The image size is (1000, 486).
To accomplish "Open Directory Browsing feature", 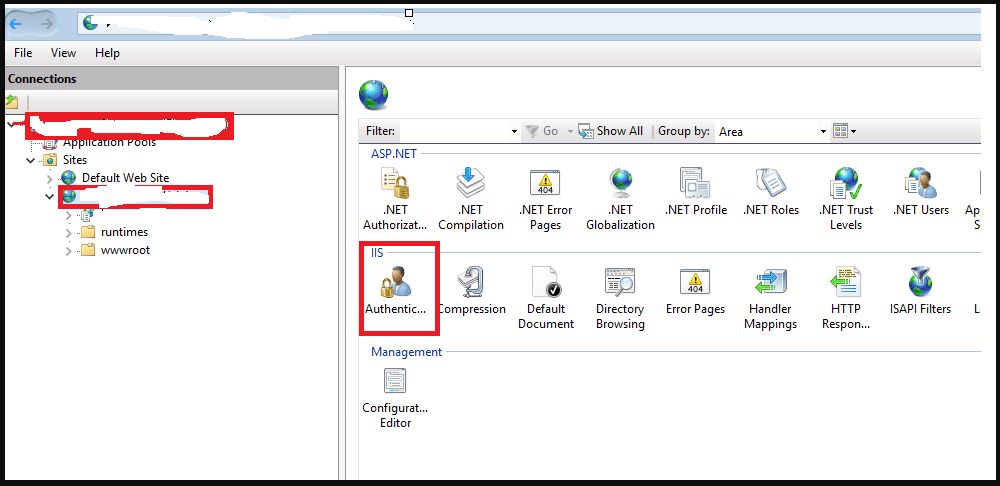I will tap(620, 298).
